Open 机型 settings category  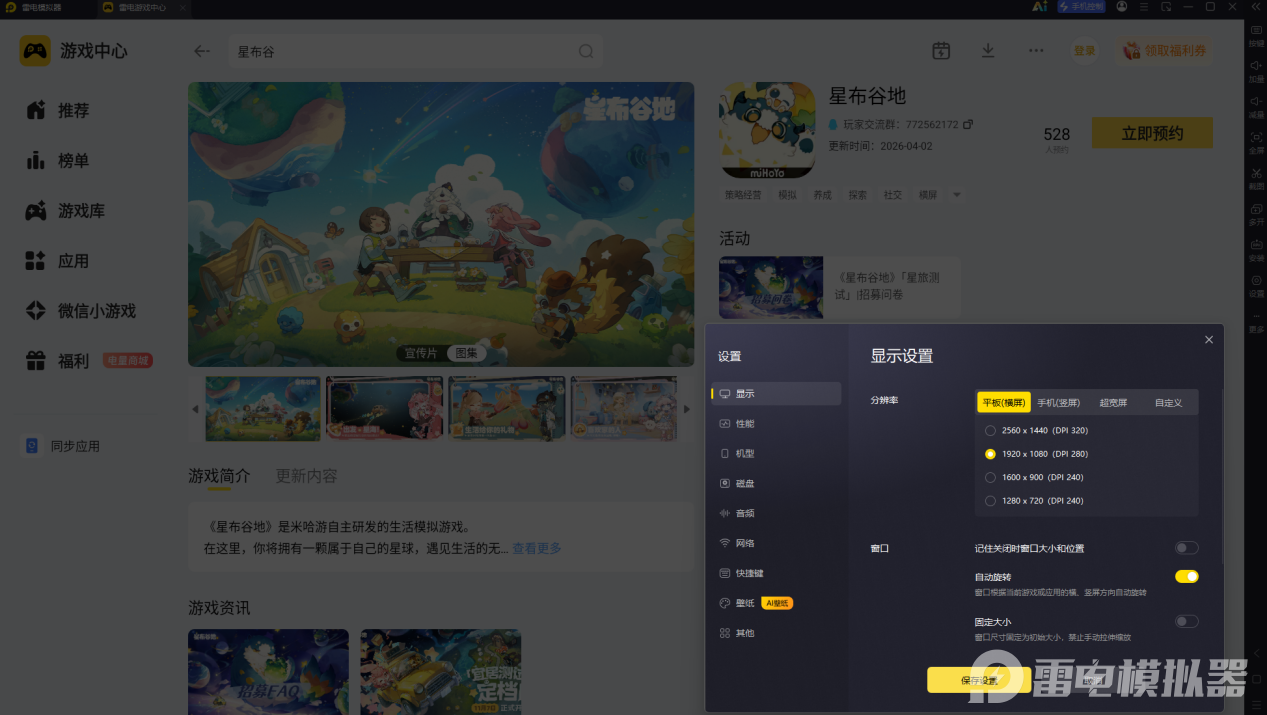pos(776,454)
